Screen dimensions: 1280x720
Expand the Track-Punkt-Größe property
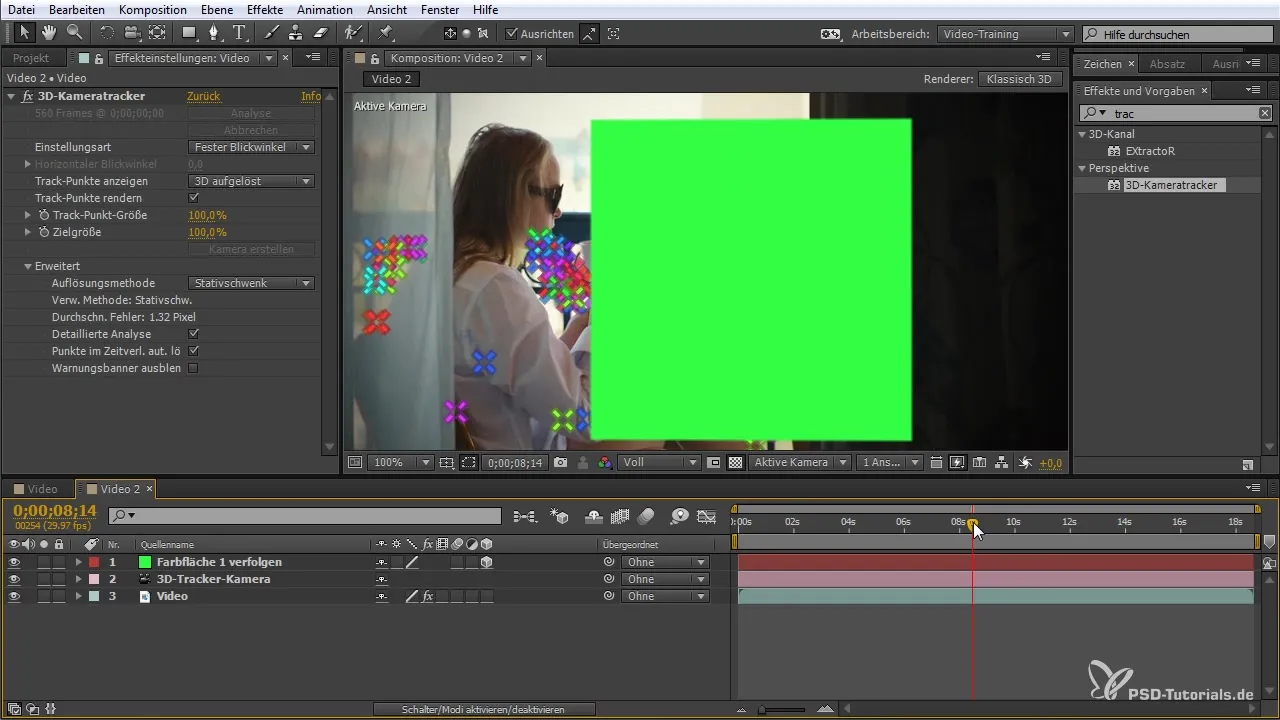coord(28,215)
